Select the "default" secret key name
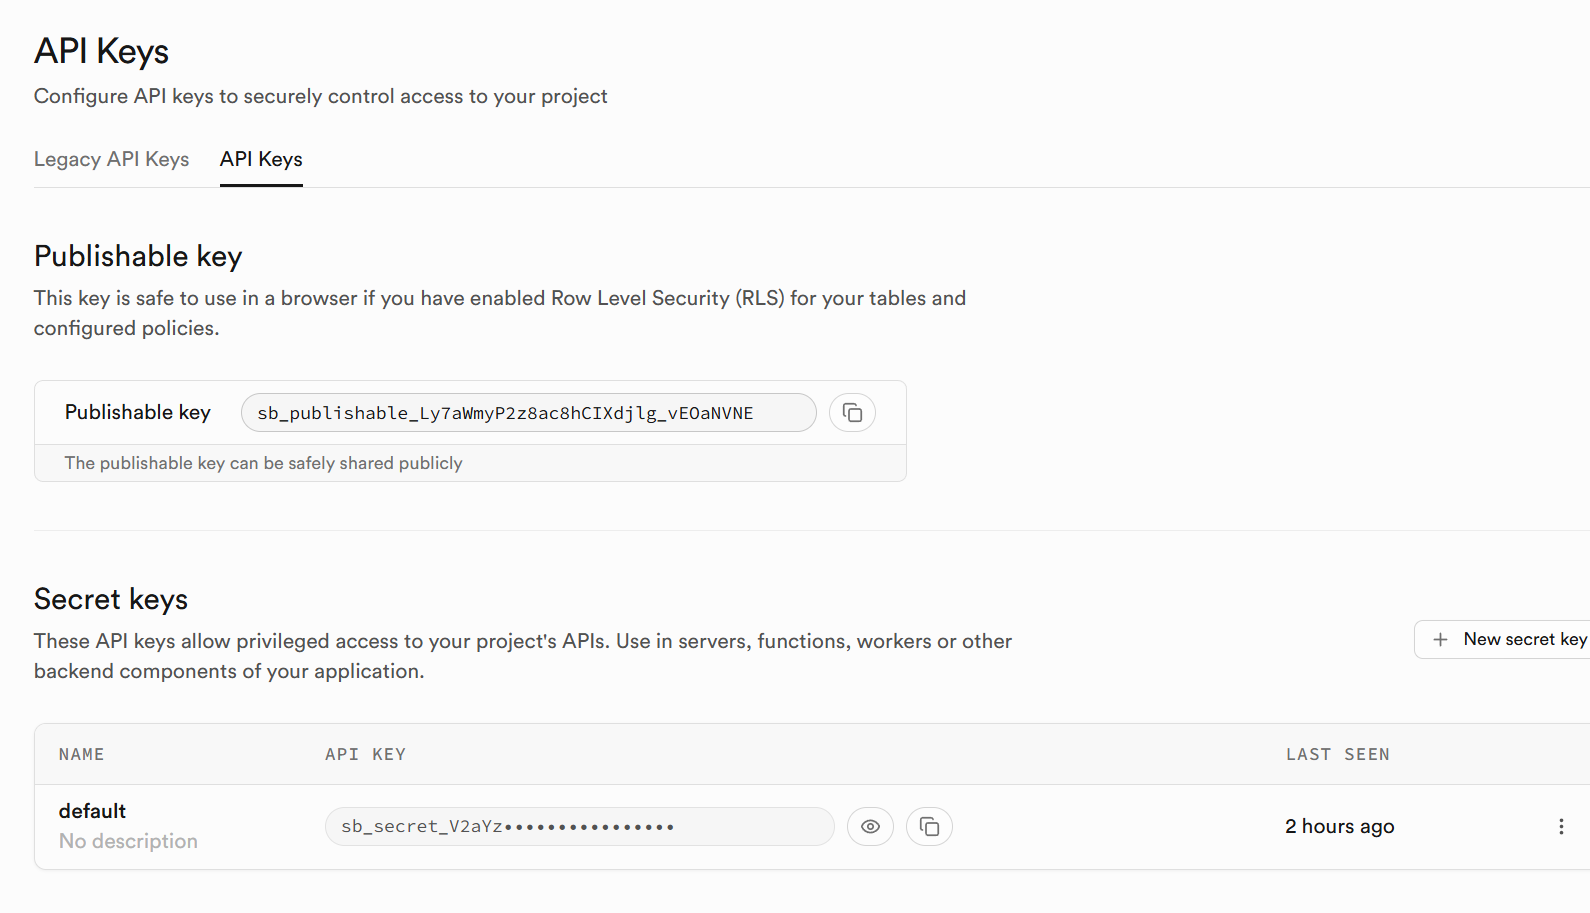The image size is (1590, 913). coord(92,811)
